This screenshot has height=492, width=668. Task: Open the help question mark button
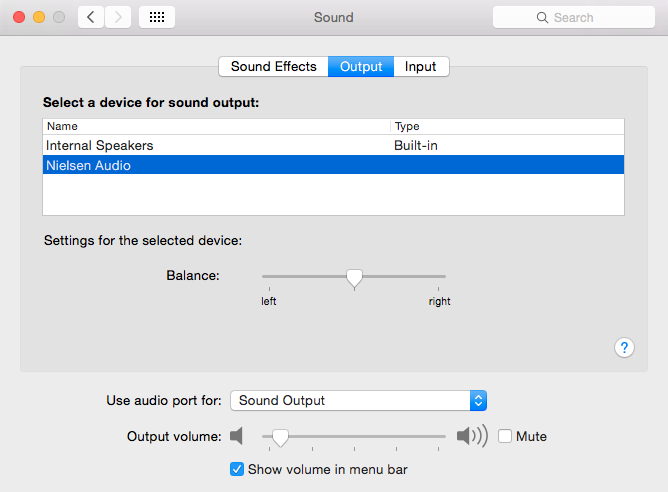pos(624,347)
